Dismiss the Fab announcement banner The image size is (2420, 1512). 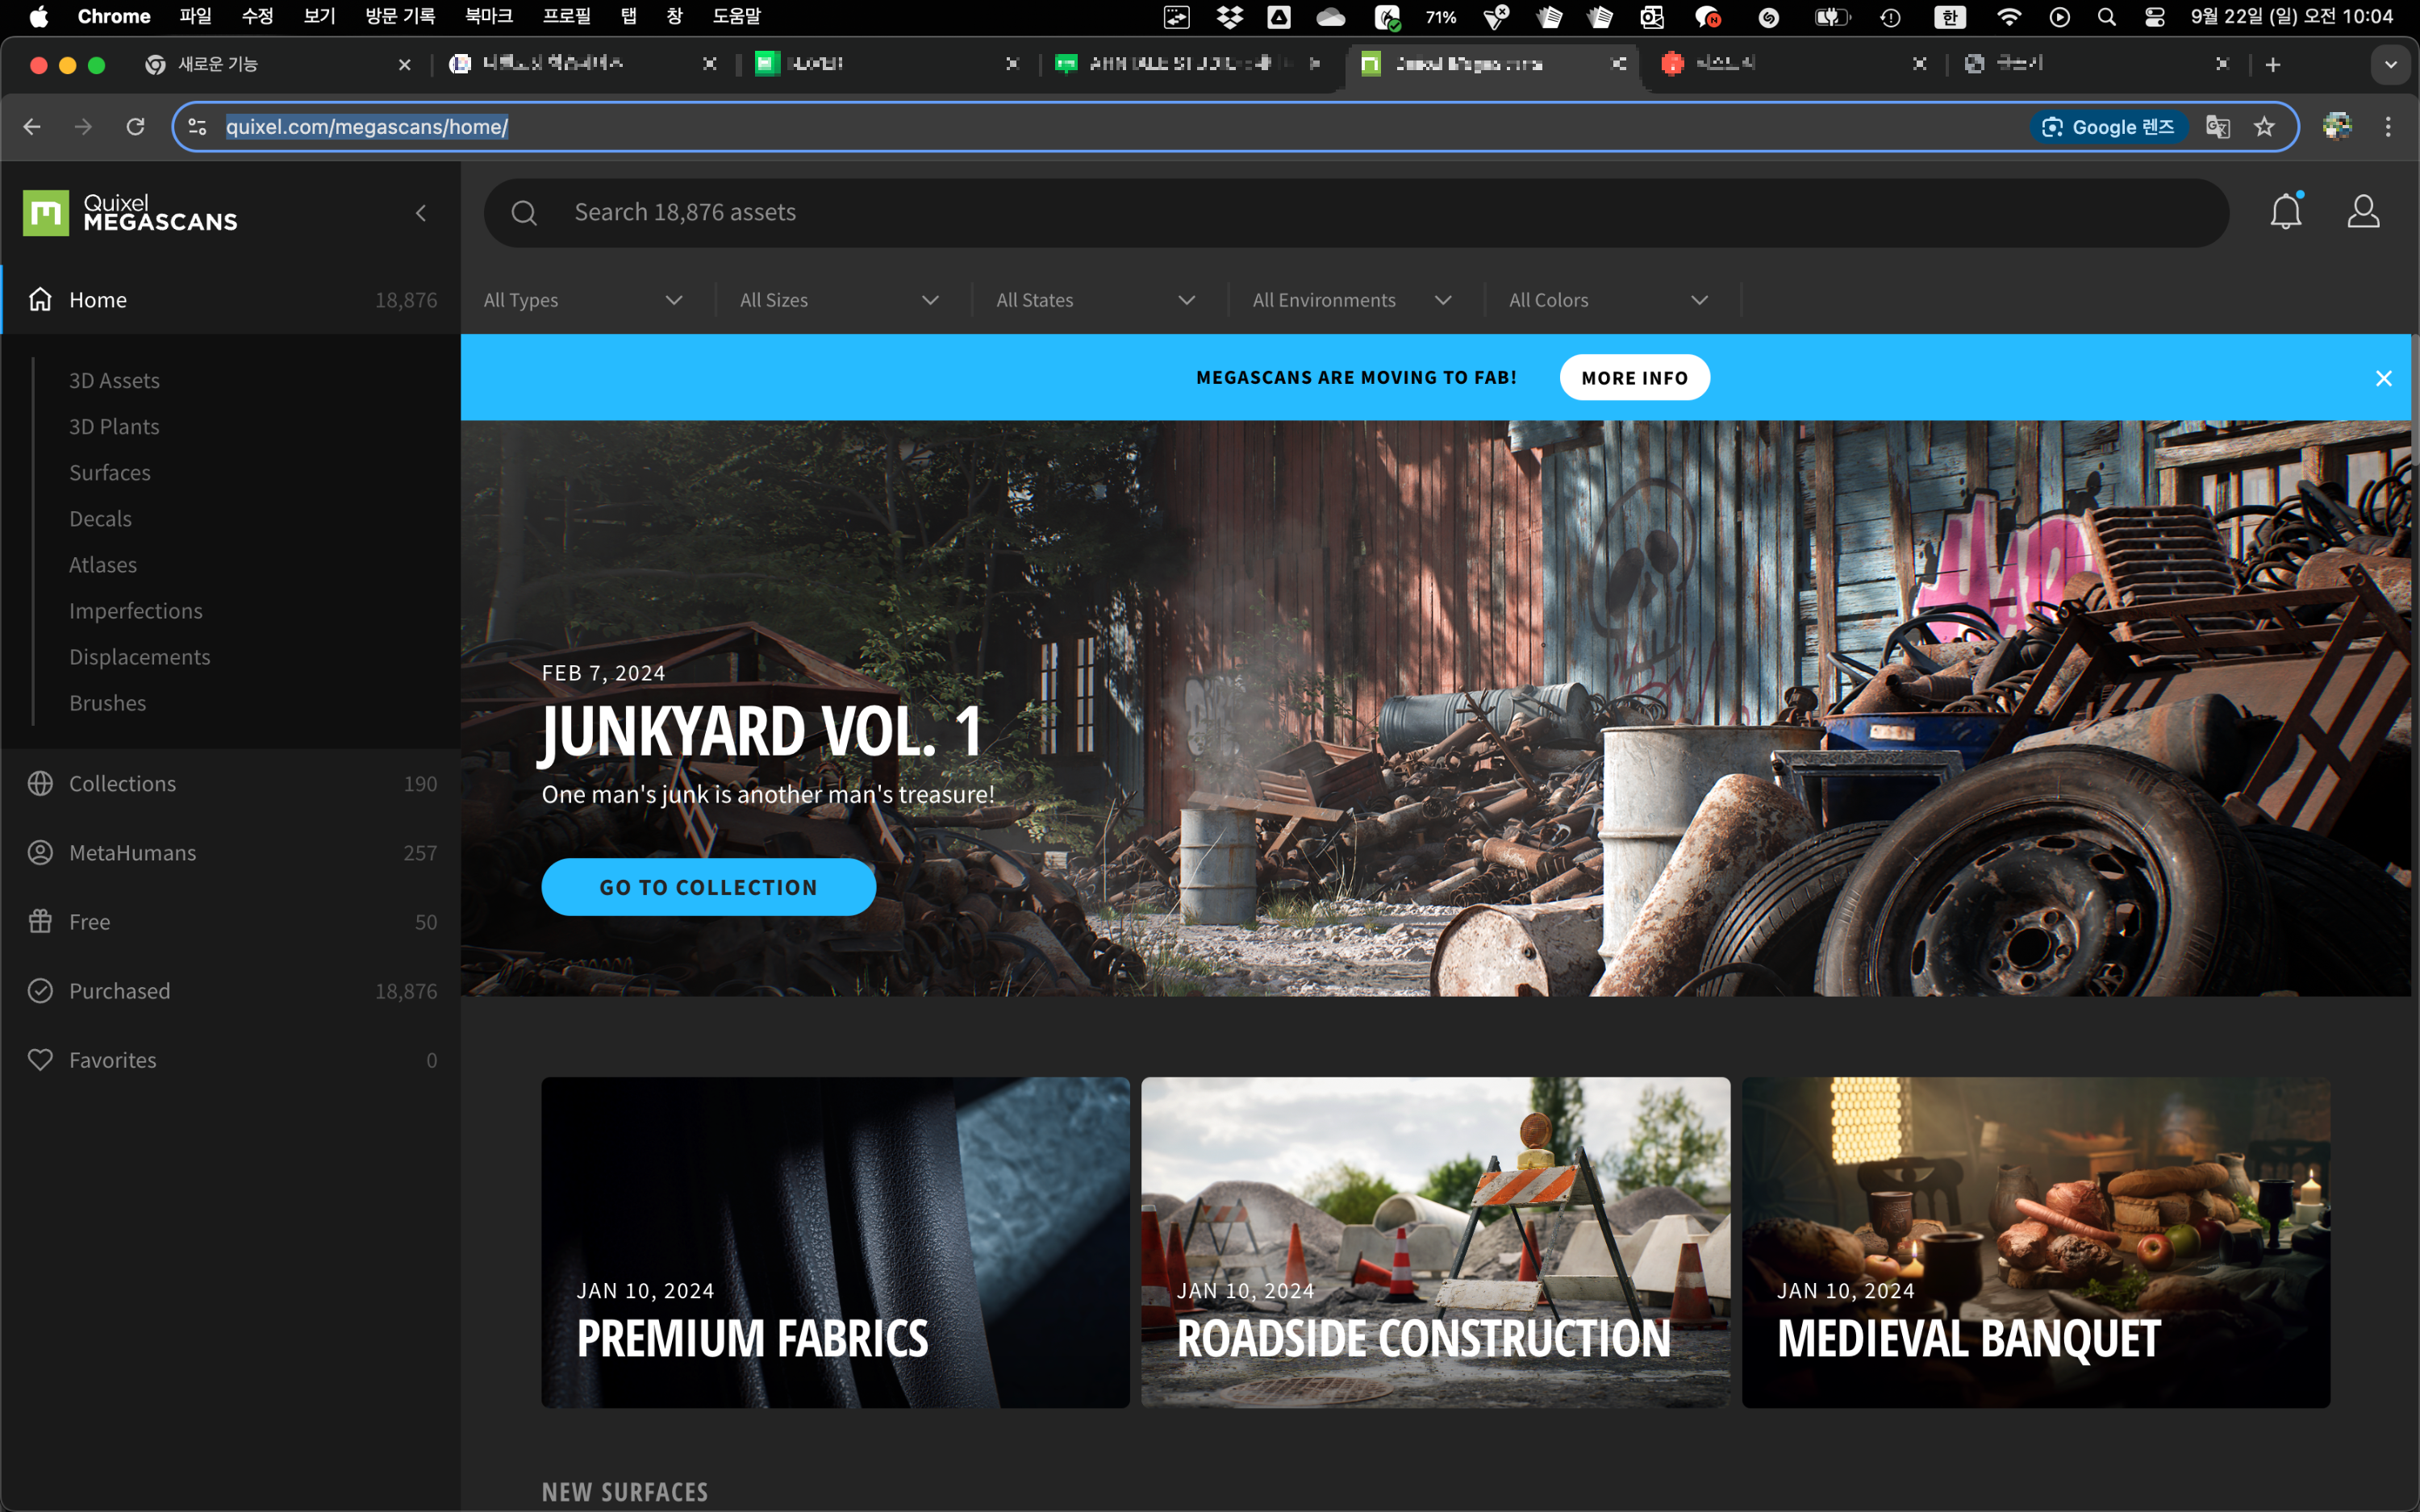pyautogui.click(x=2383, y=378)
